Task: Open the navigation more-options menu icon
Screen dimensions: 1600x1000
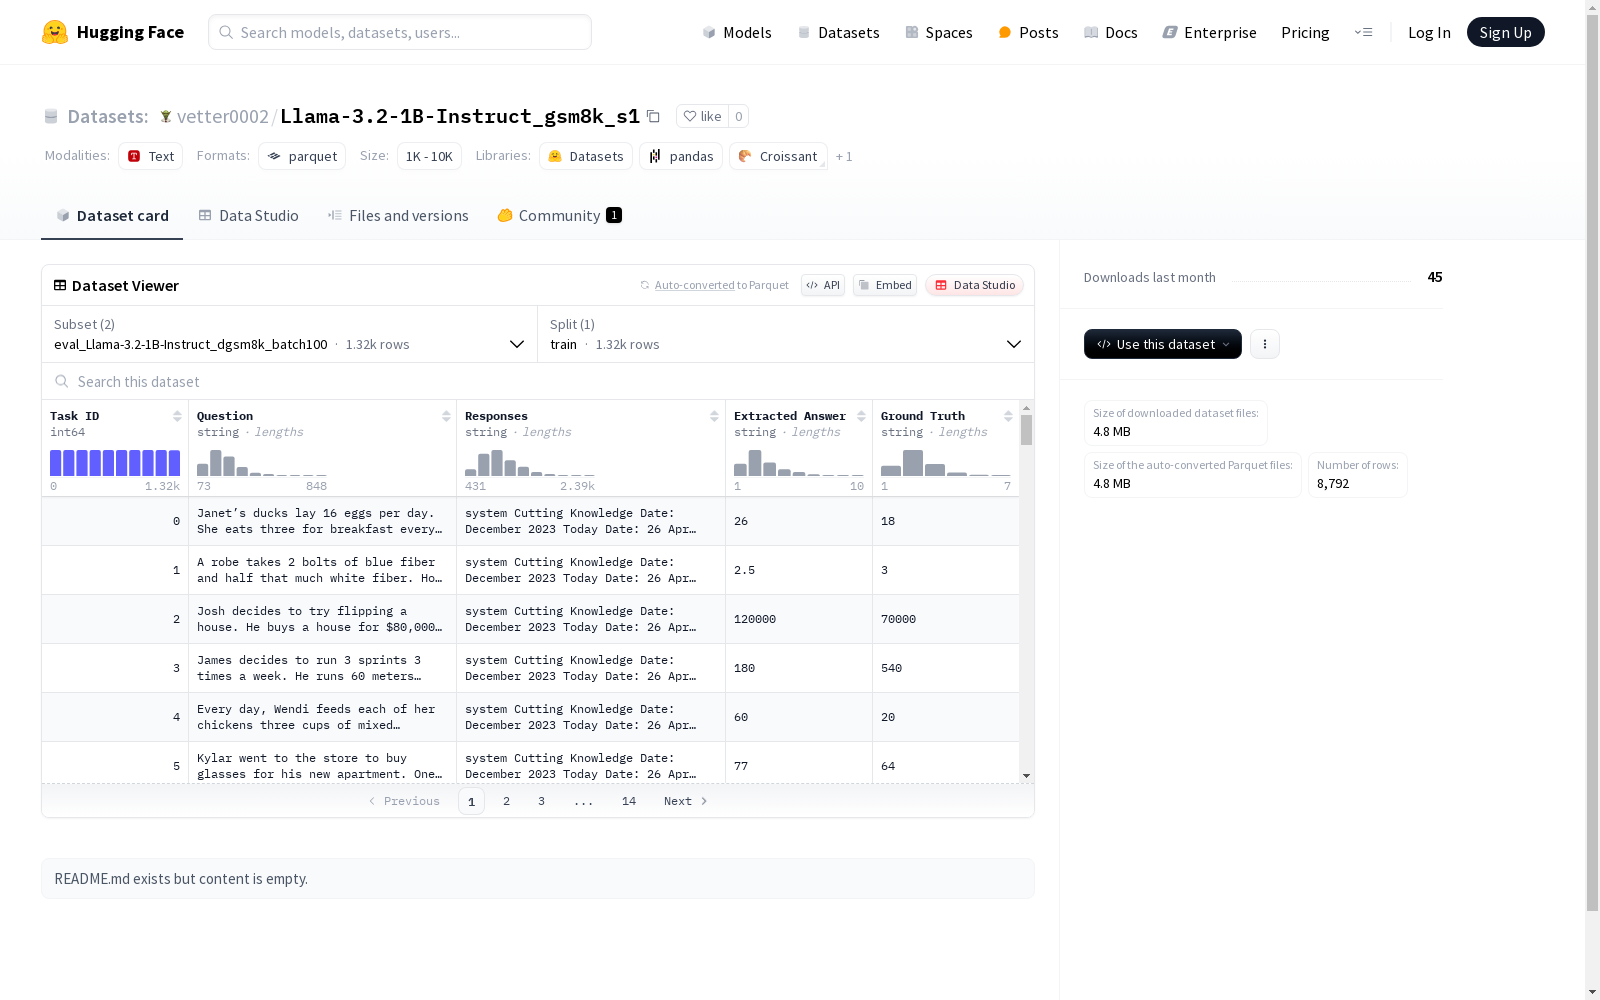Action: coord(1363,32)
